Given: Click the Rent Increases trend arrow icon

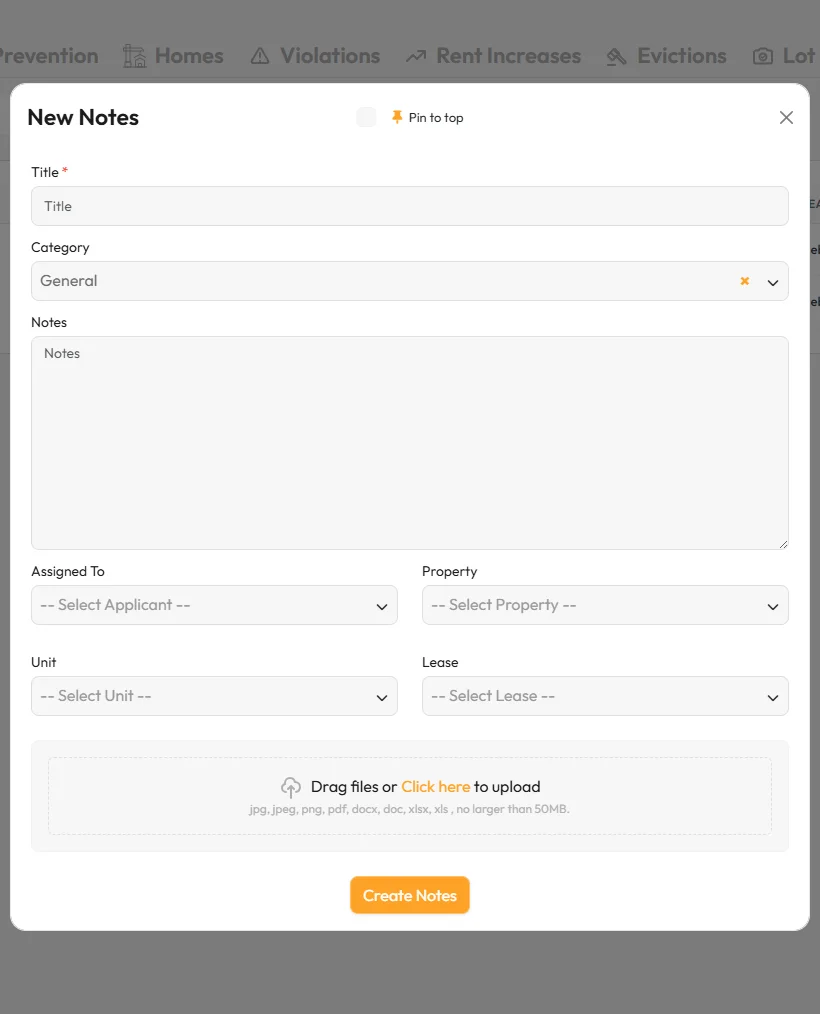Looking at the screenshot, I should coord(416,56).
